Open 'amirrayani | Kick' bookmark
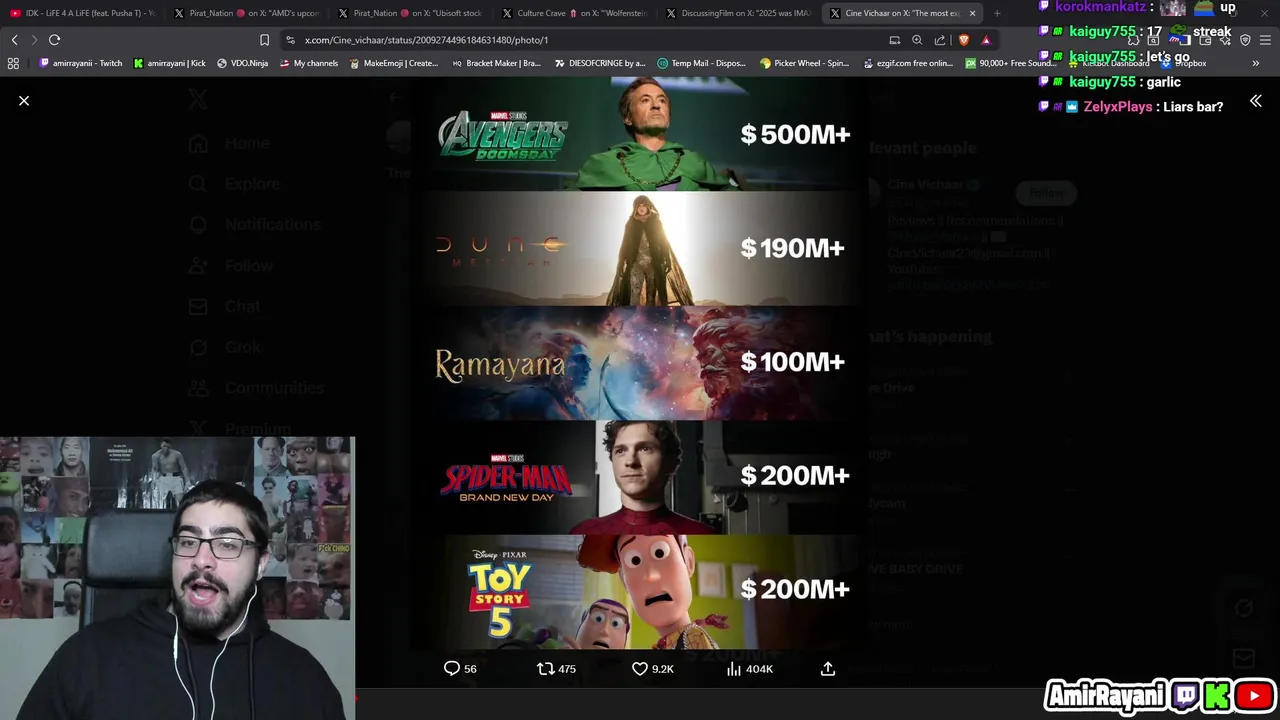 click(169, 63)
